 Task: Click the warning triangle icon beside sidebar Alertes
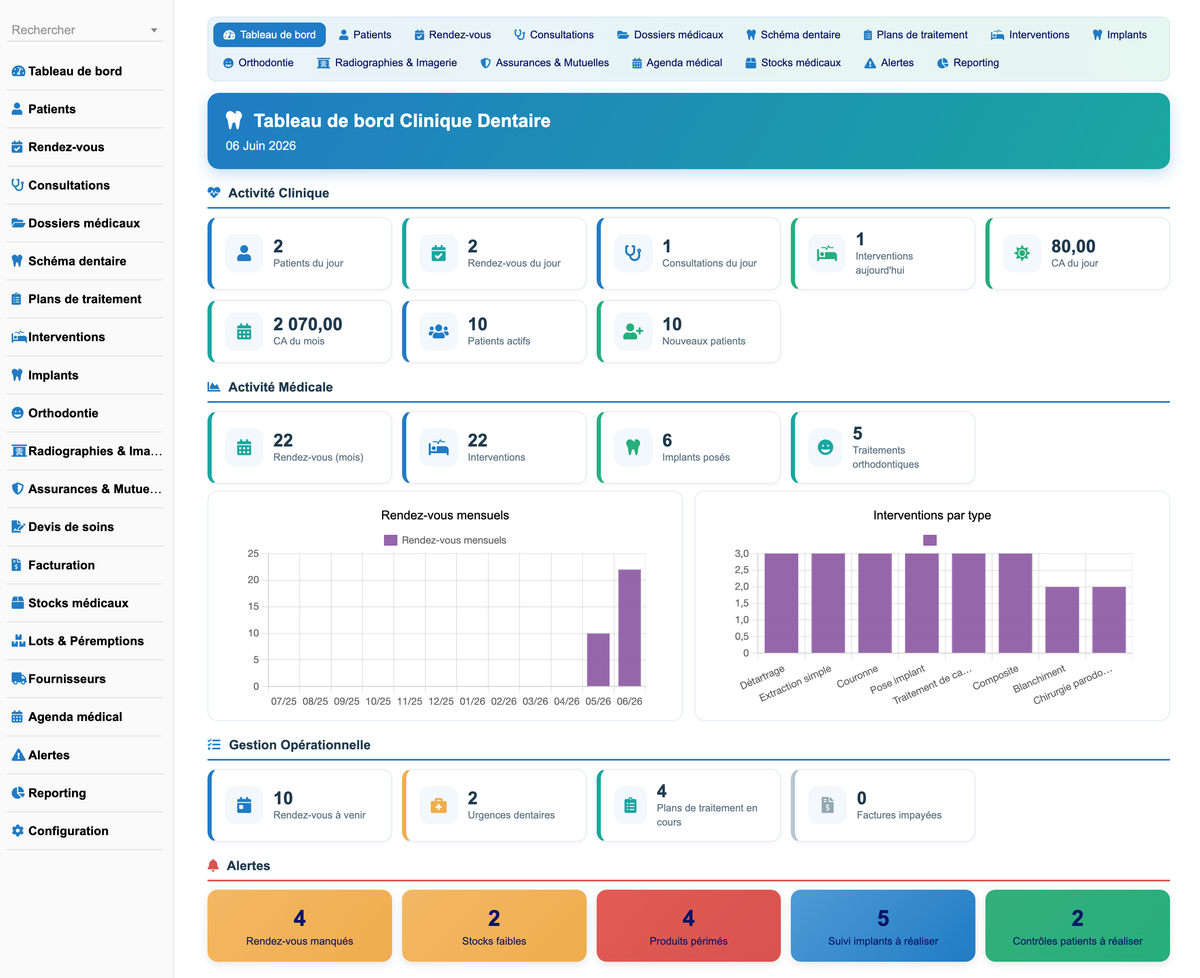pyautogui.click(x=17, y=755)
